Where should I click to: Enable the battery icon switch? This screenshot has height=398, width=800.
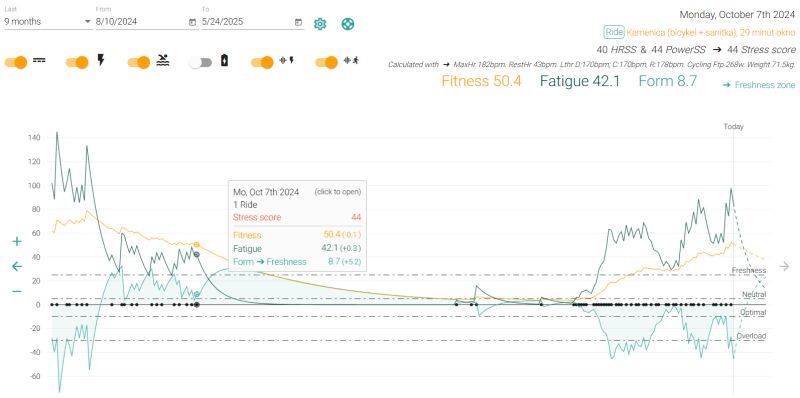tap(200, 62)
